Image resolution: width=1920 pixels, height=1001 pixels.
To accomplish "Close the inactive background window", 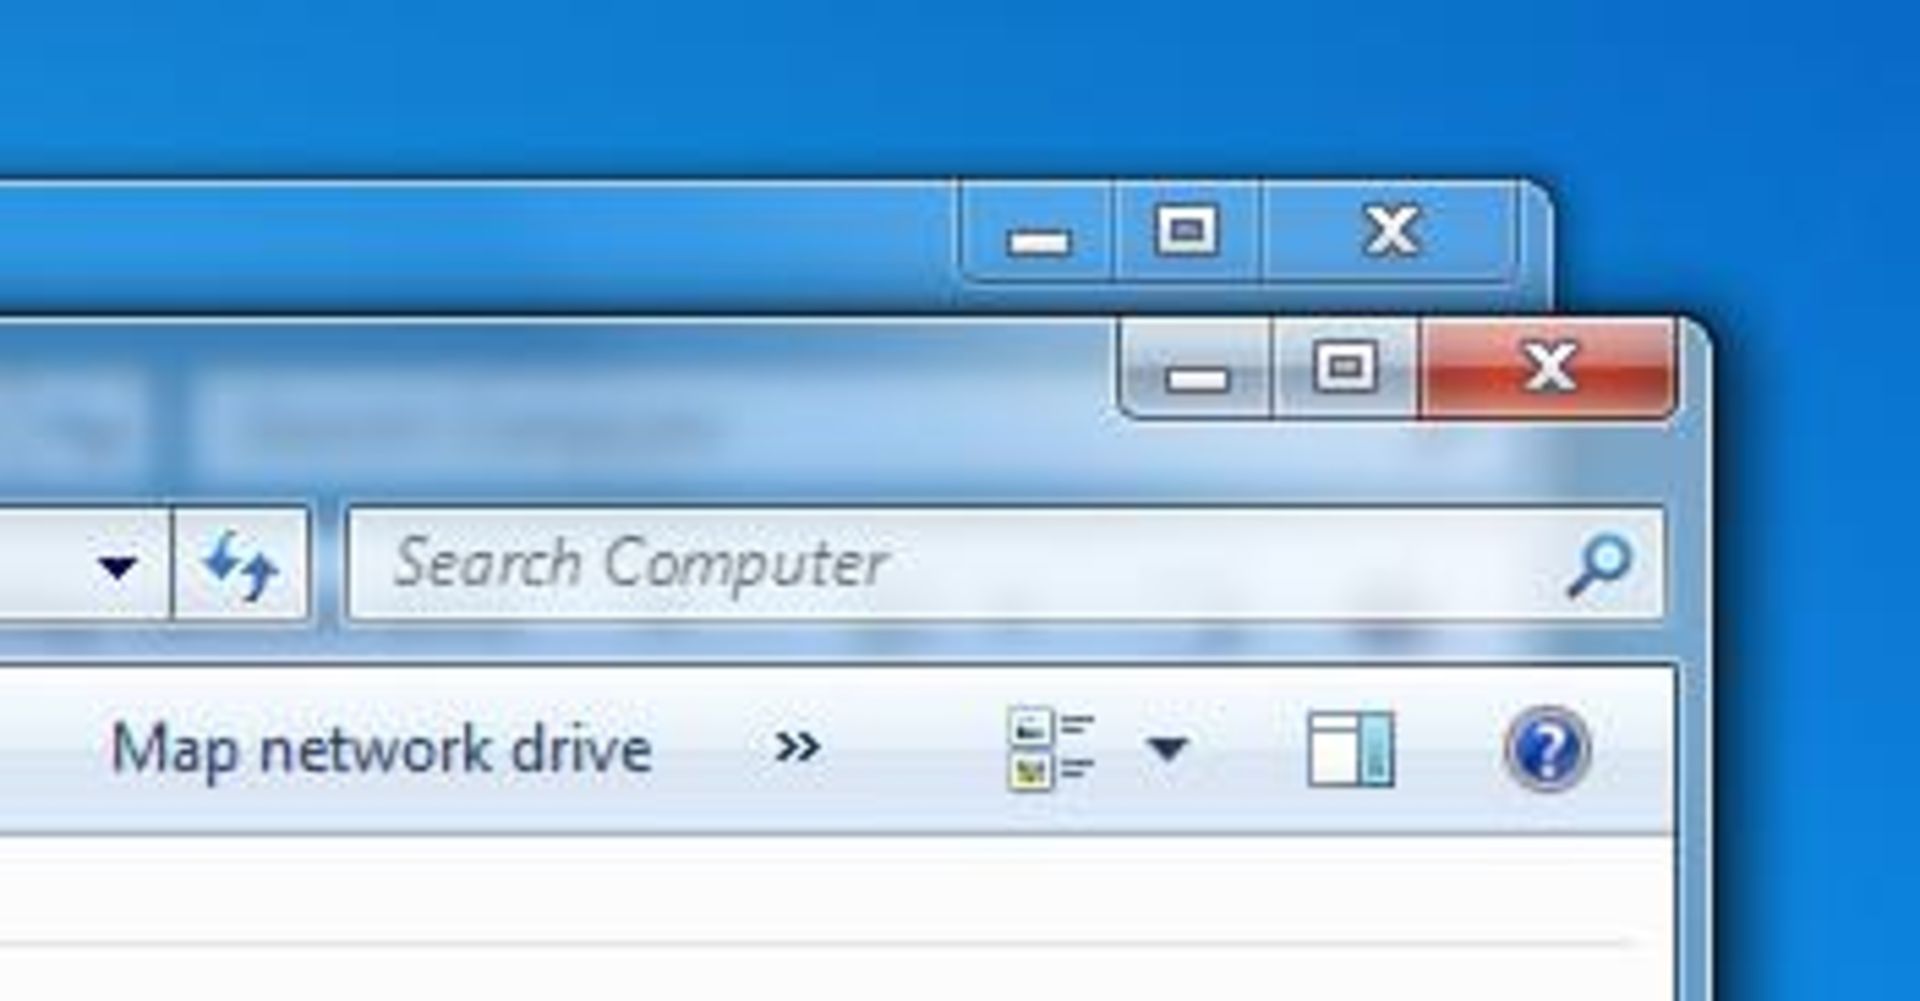I will point(1390,231).
